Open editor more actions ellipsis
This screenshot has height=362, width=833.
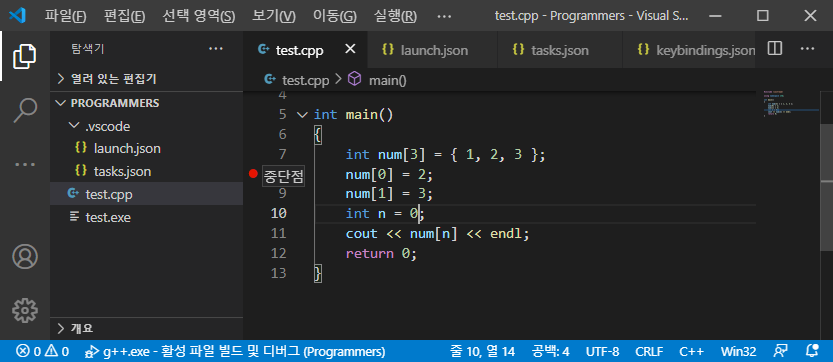pyautogui.click(x=807, y=49)
